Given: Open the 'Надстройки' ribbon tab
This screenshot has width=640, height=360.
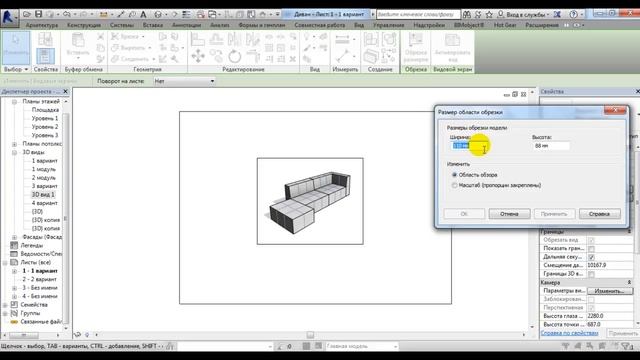Looking at the screenshot, I should (429, 25).
